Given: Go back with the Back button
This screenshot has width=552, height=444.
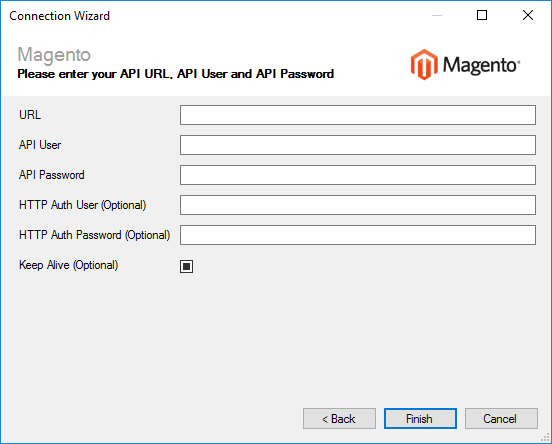Looking at the screenshot, I should click(x=339, y=419).
